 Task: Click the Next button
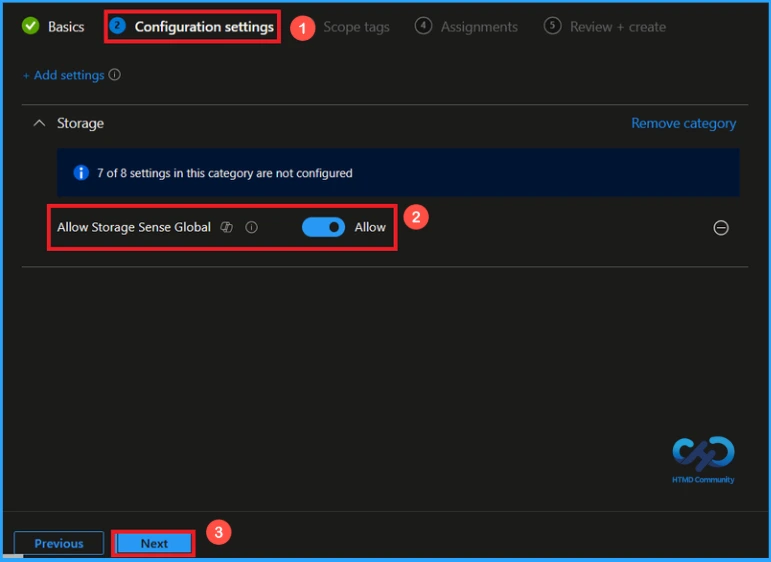coord(154,543)
